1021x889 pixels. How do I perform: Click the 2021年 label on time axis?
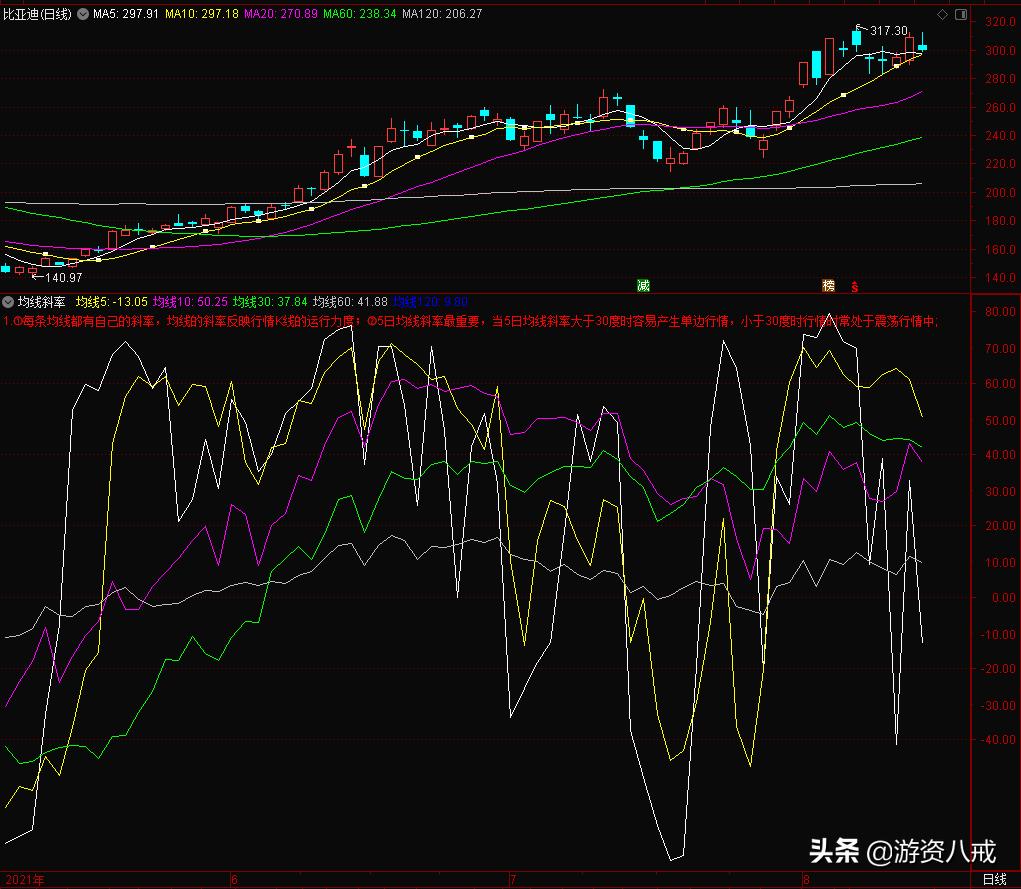(25, 880)
